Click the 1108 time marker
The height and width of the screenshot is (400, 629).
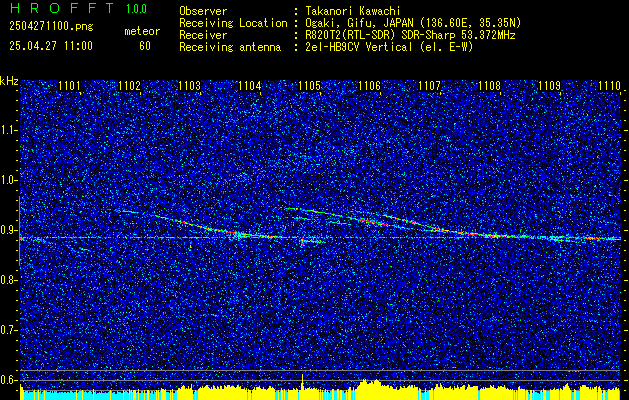point(489,86)
